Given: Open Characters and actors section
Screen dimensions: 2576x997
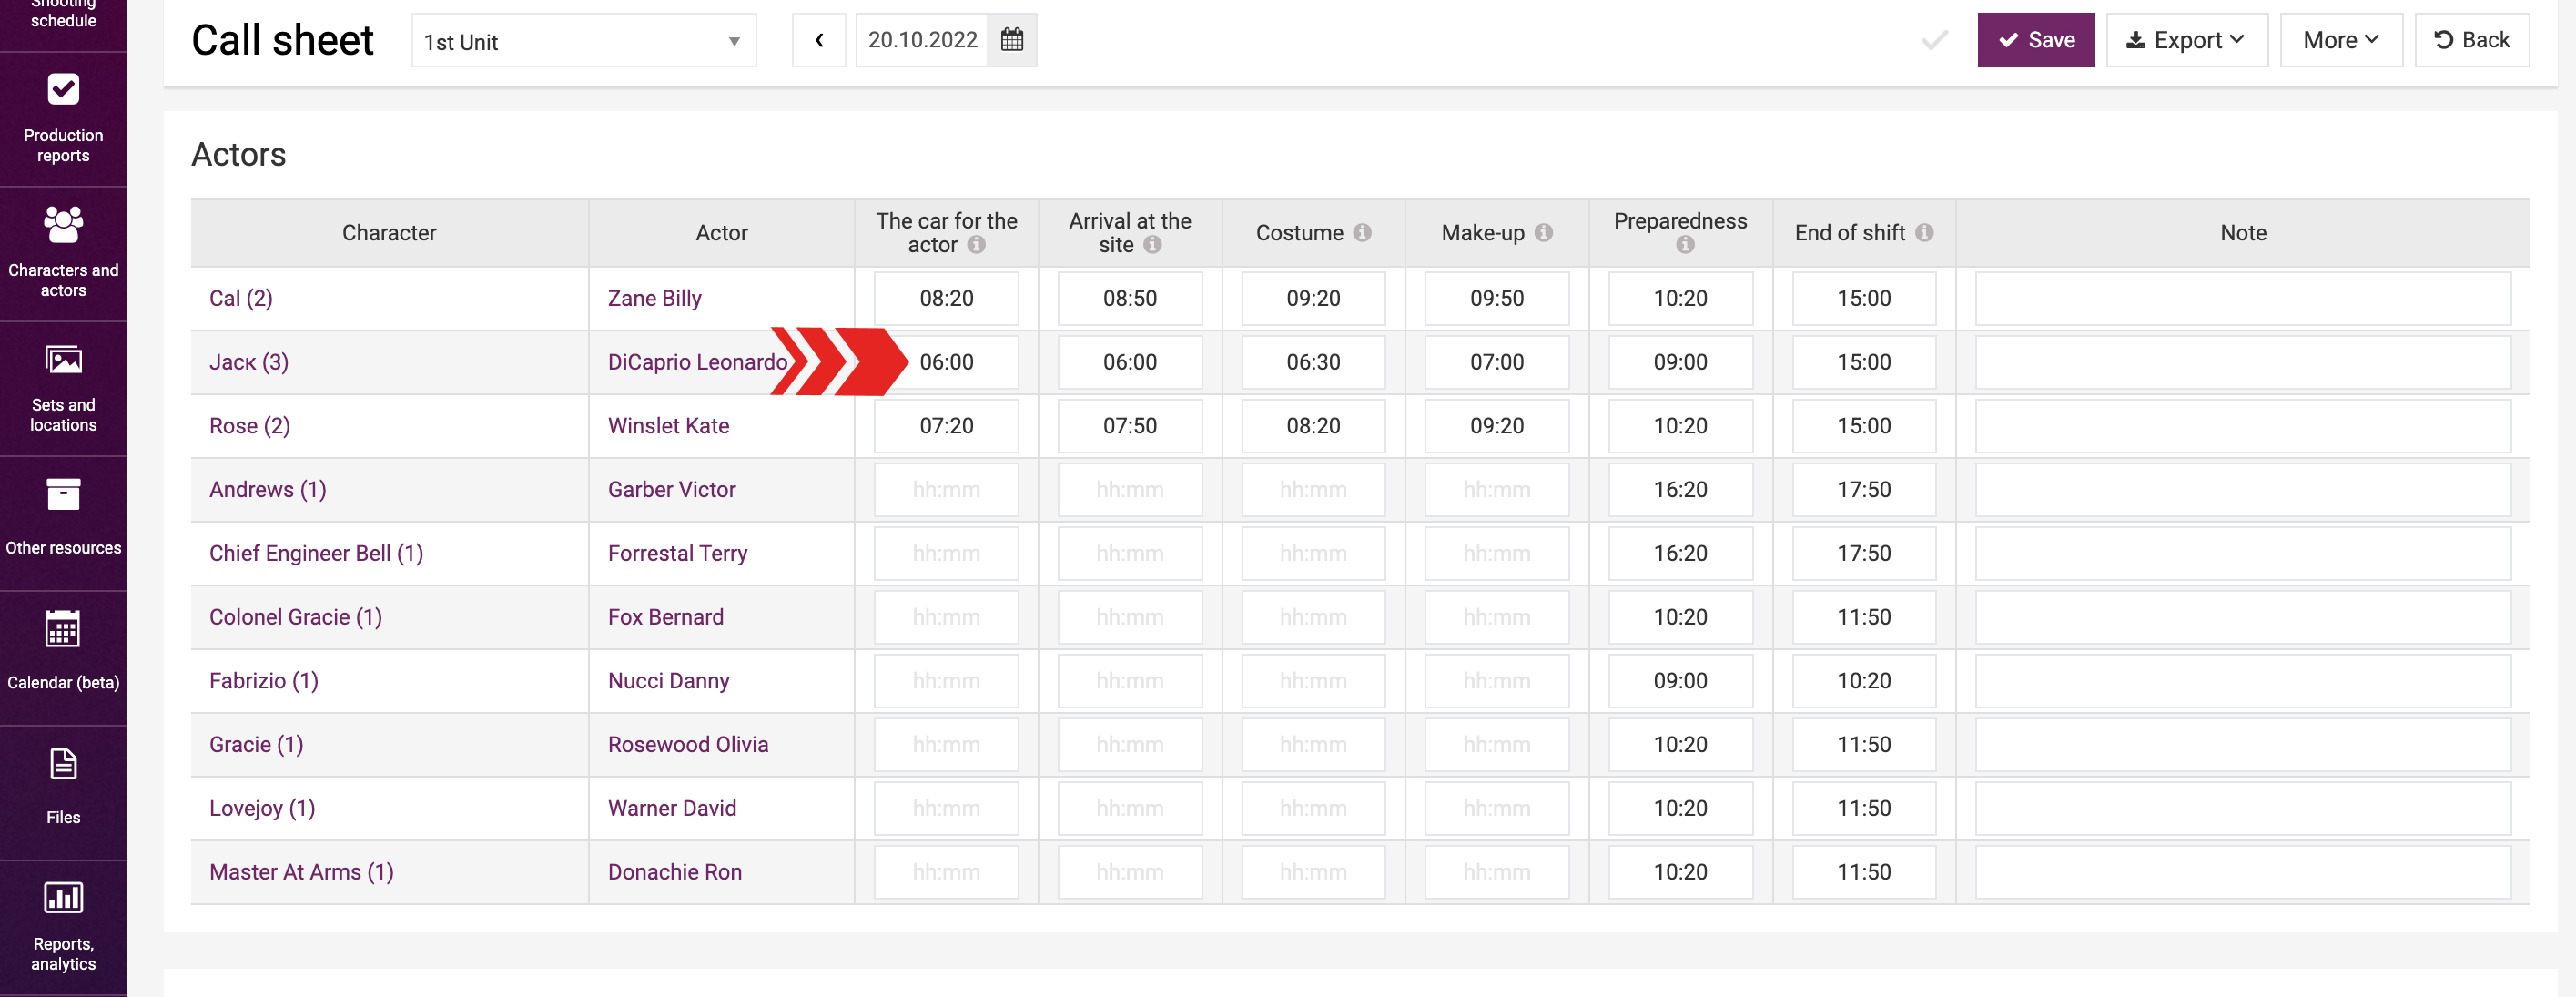Looking at the screenshot, I should click(x=63, y=254).
